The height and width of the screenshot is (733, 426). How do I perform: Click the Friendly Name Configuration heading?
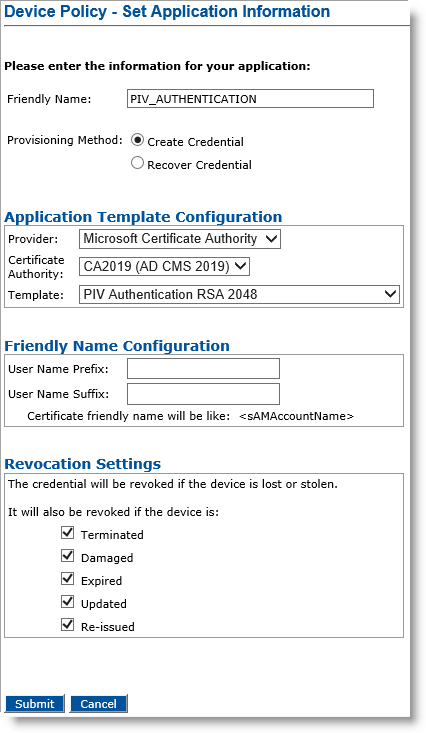pyautogui.click(x=117, y=346)
